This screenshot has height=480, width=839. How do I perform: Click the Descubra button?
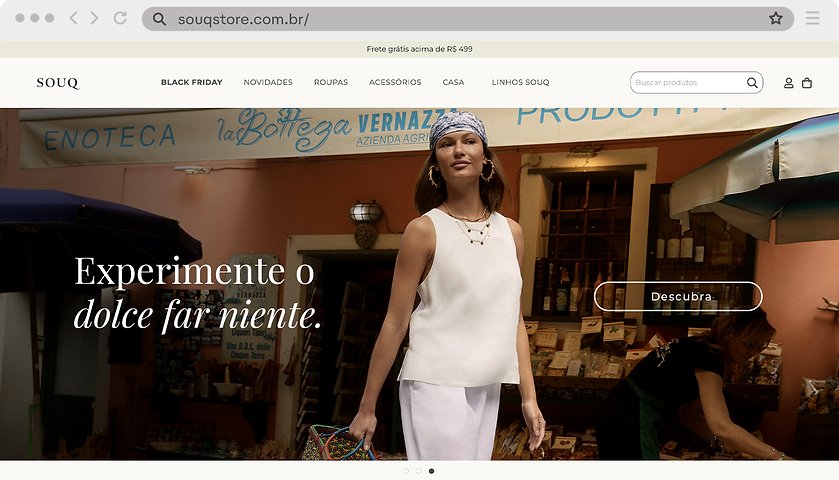(678, 296)
